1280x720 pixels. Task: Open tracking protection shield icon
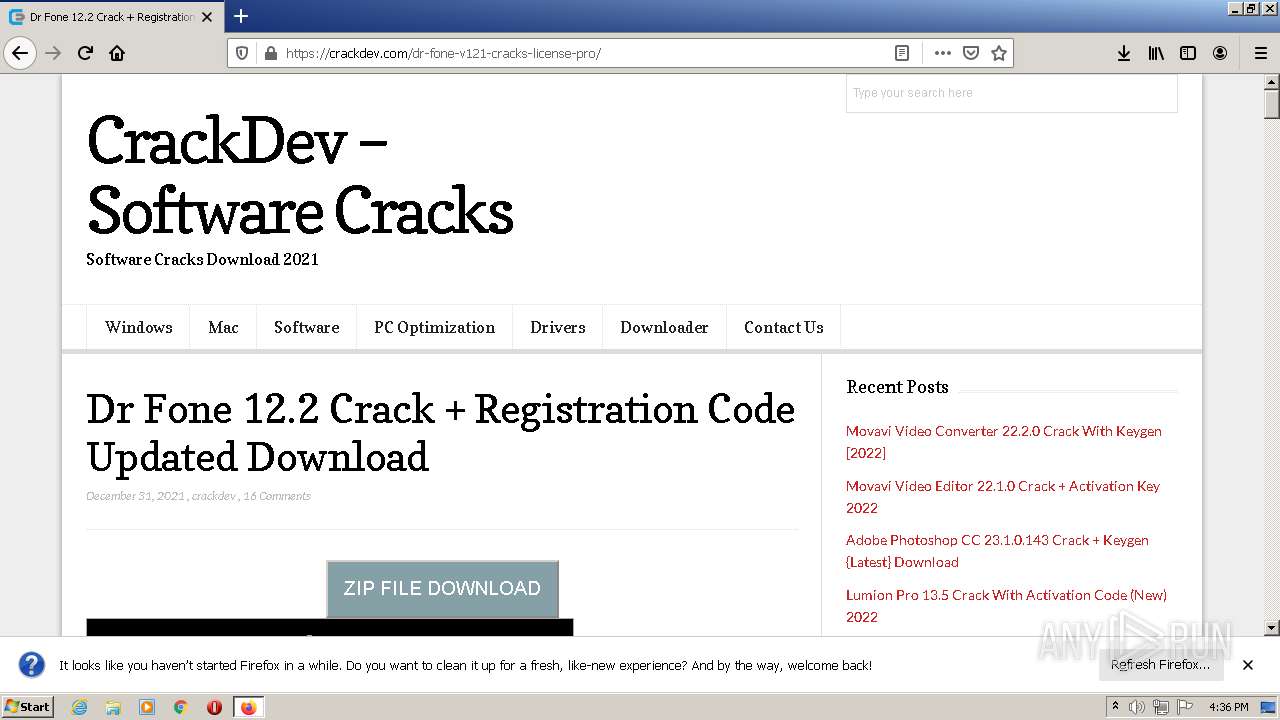point(241,53)
